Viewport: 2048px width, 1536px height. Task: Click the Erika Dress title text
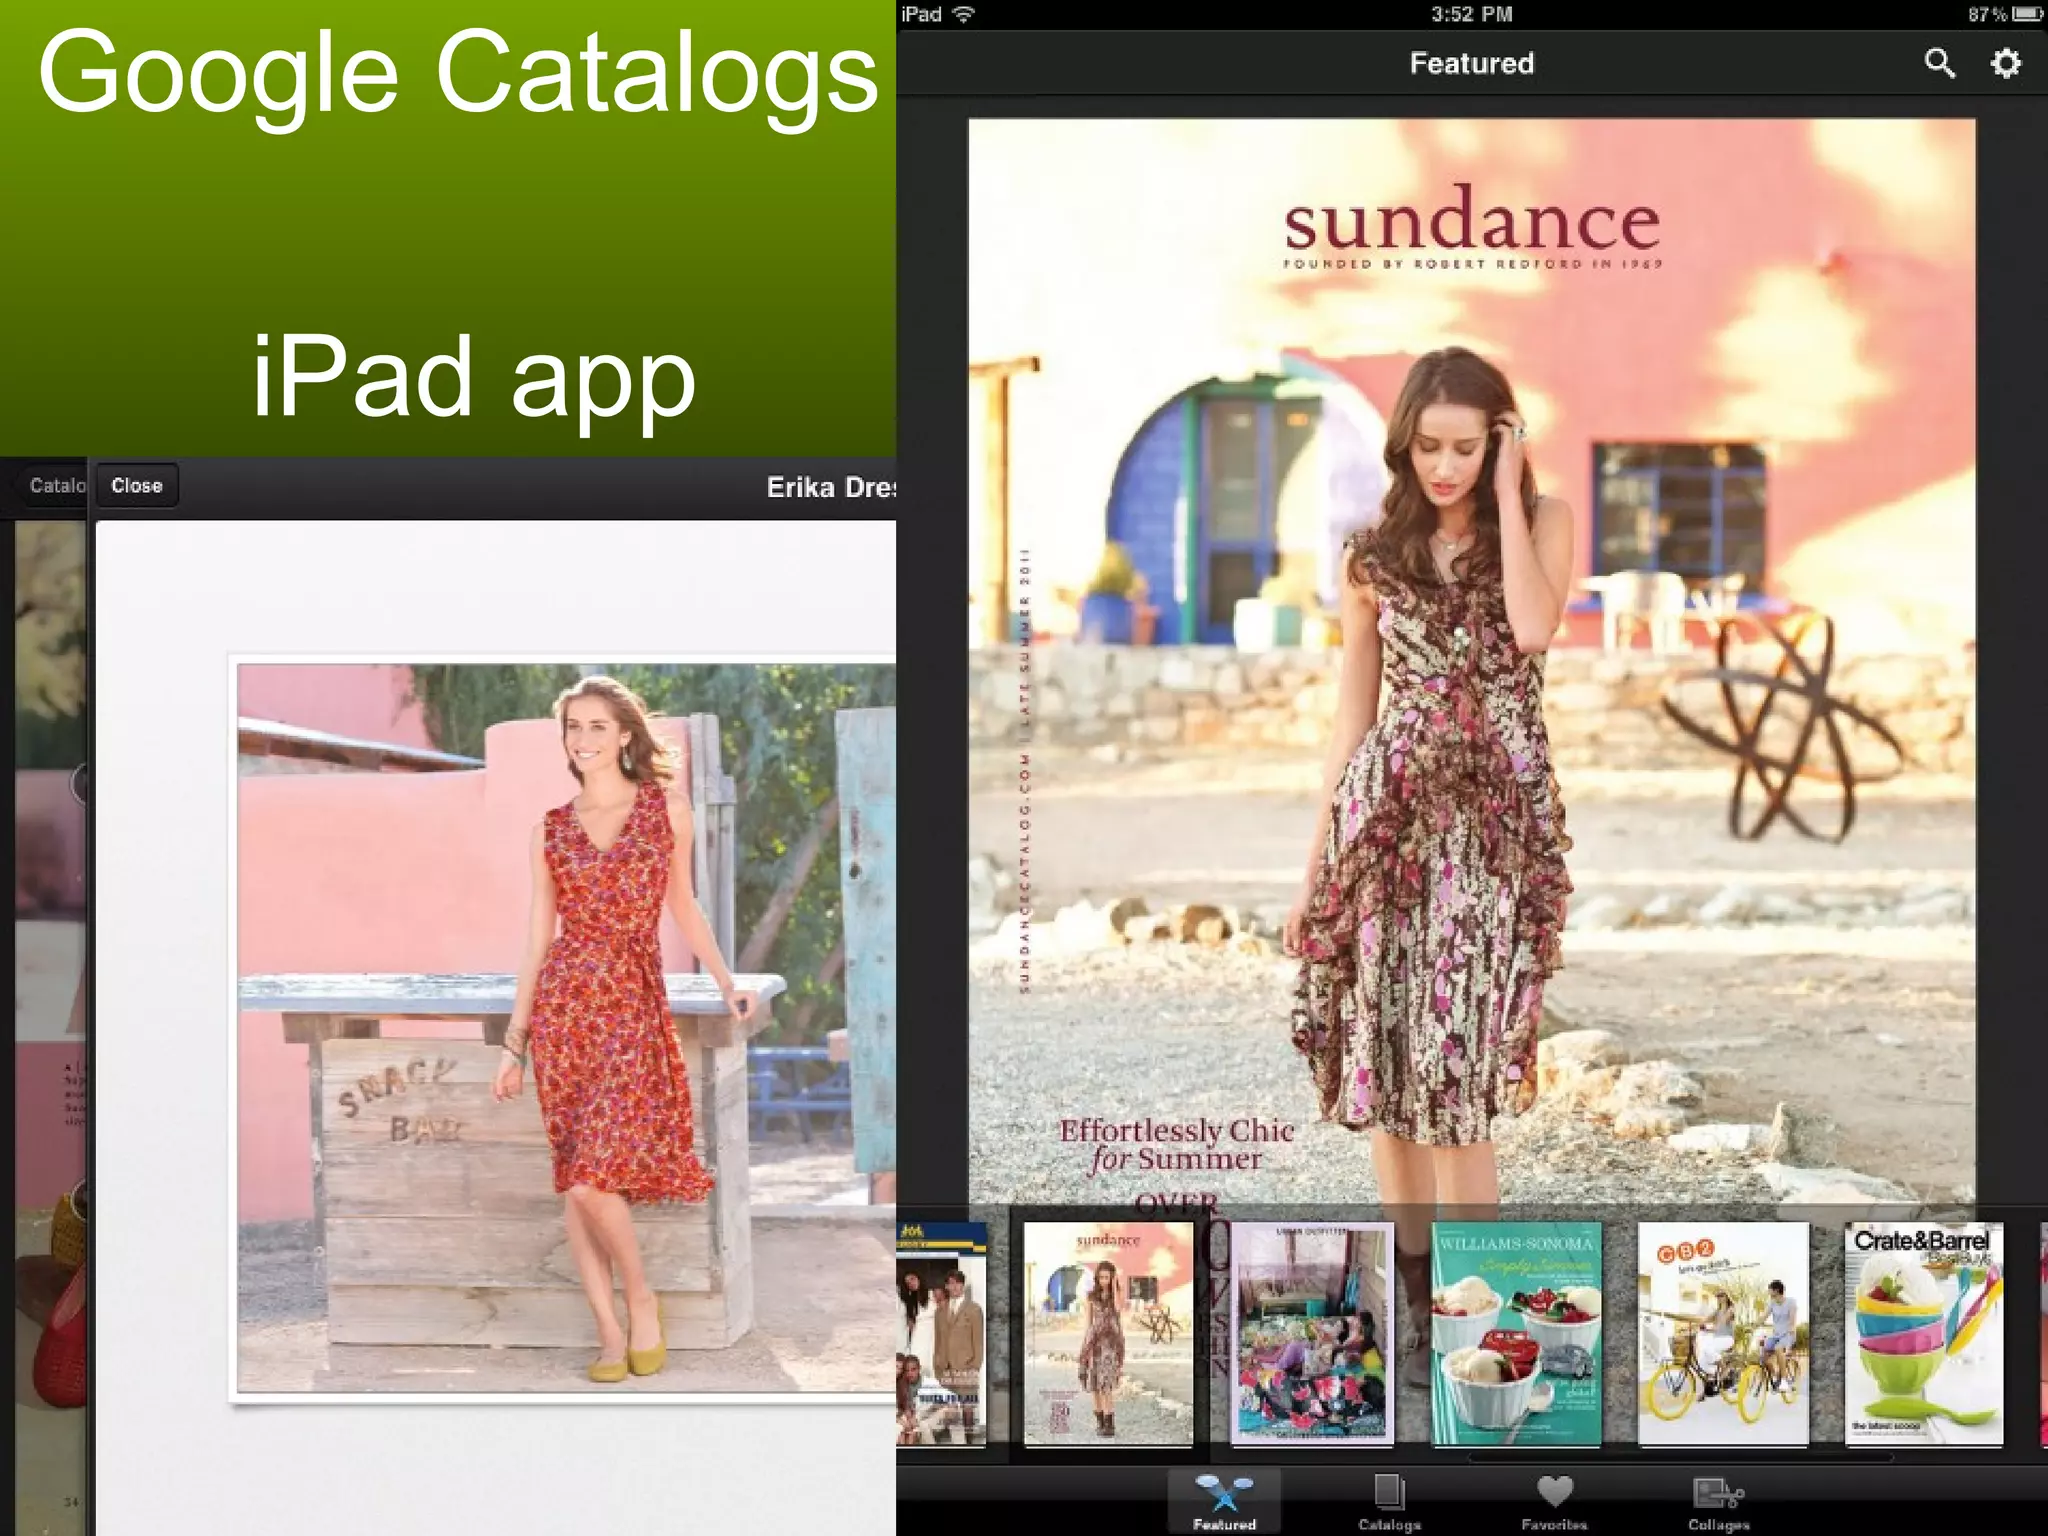(x=831, y=487)
